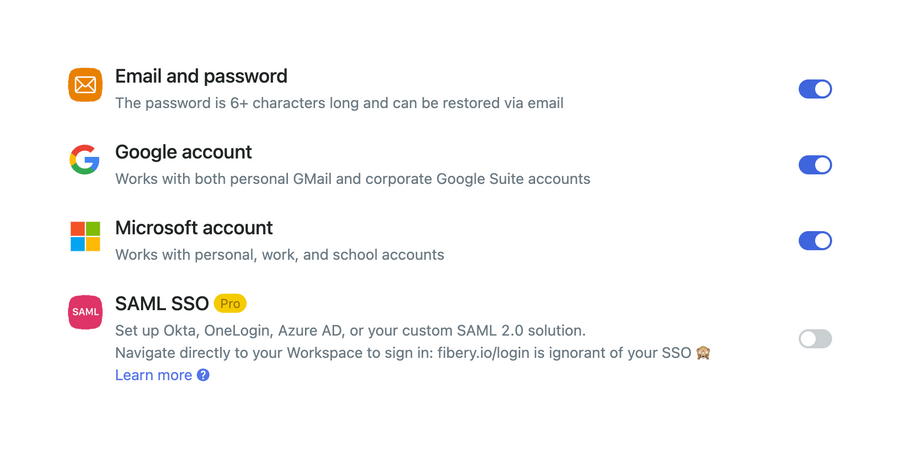Image resolution: width=900 pixels, height=449 pixels.
Task: Click the Email and password heading
Action: pos(201,76)
